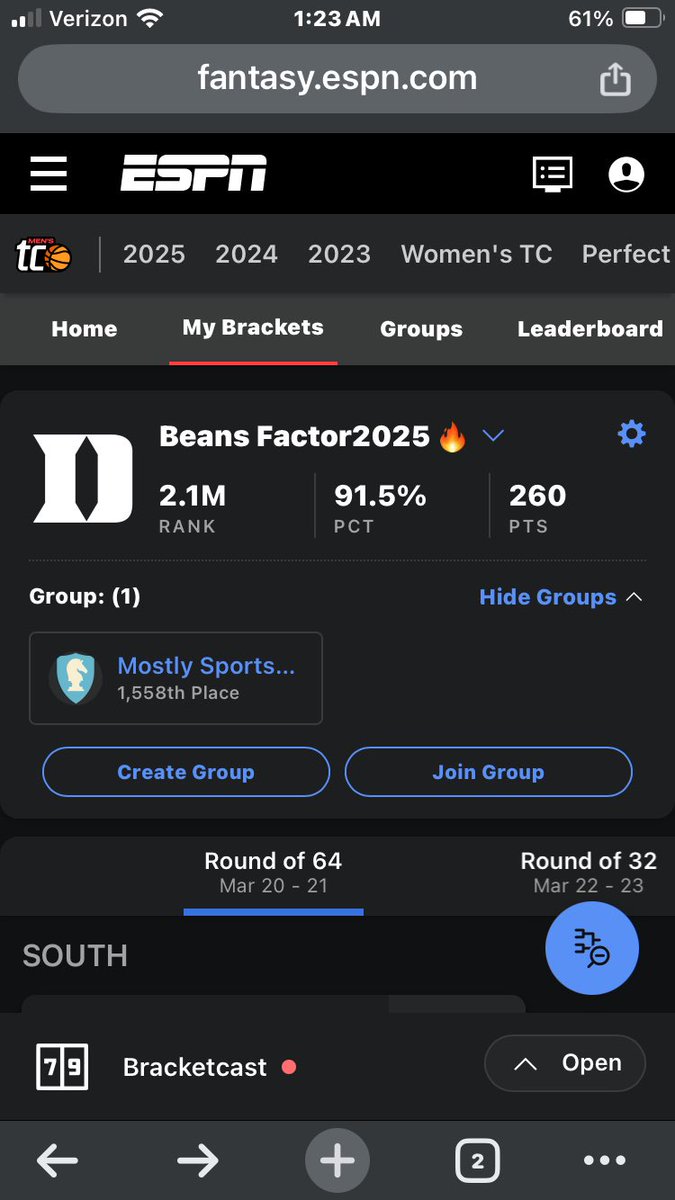Tap the blue bracket search floating button
675x1200 pixels.
592,947
